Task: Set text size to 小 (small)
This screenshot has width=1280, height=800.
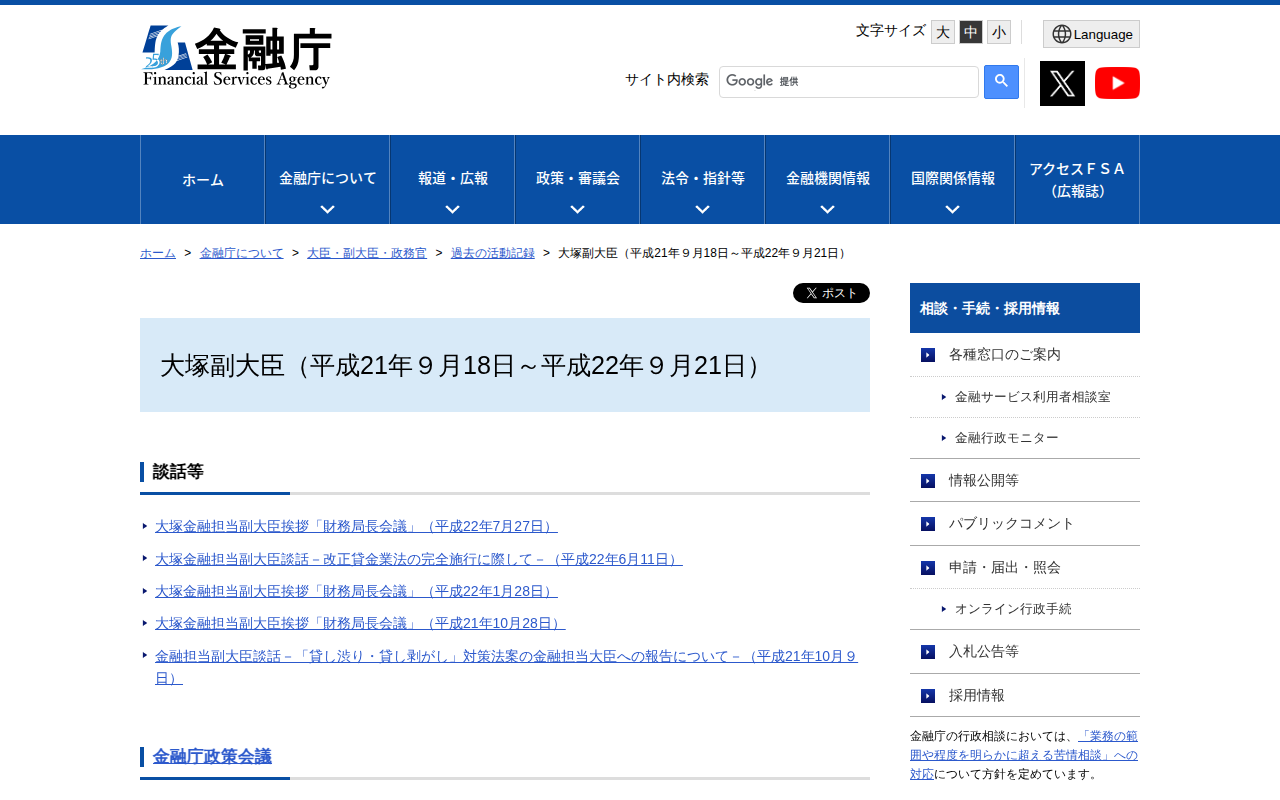Action: click(x=999, y=32)
